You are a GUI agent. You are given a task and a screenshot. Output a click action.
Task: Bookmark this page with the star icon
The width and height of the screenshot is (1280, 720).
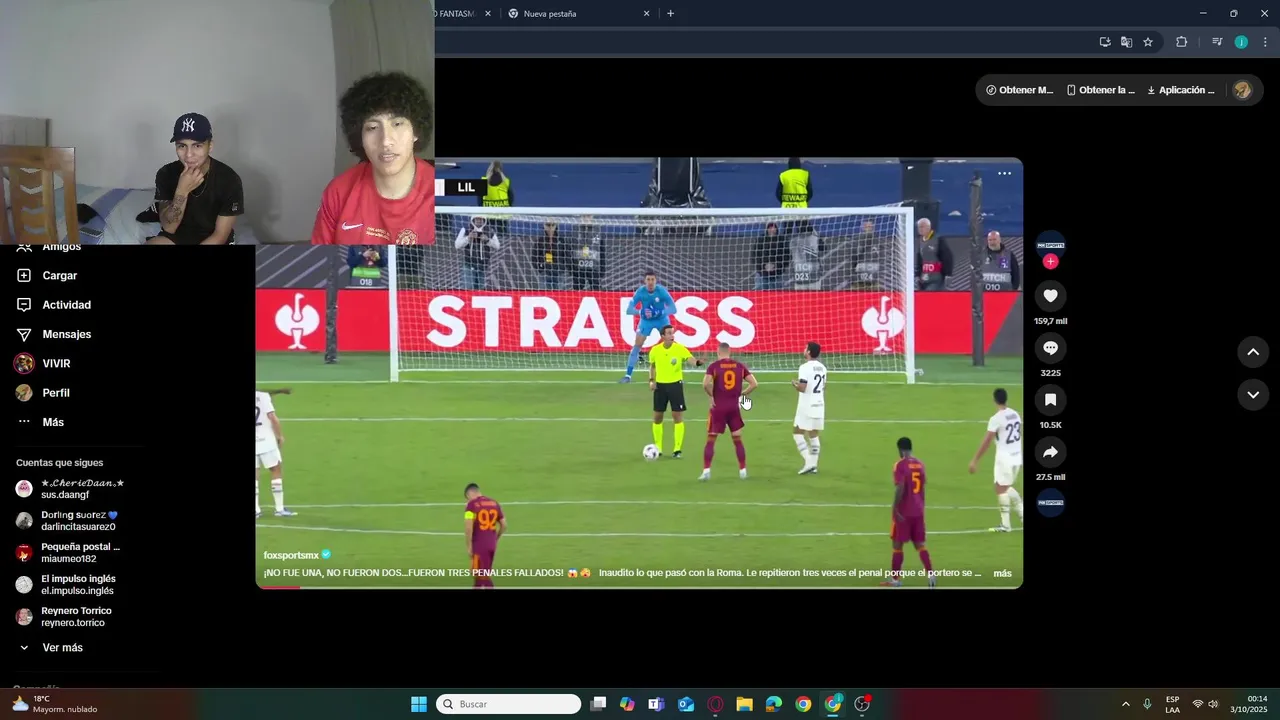pos(1148,42)
